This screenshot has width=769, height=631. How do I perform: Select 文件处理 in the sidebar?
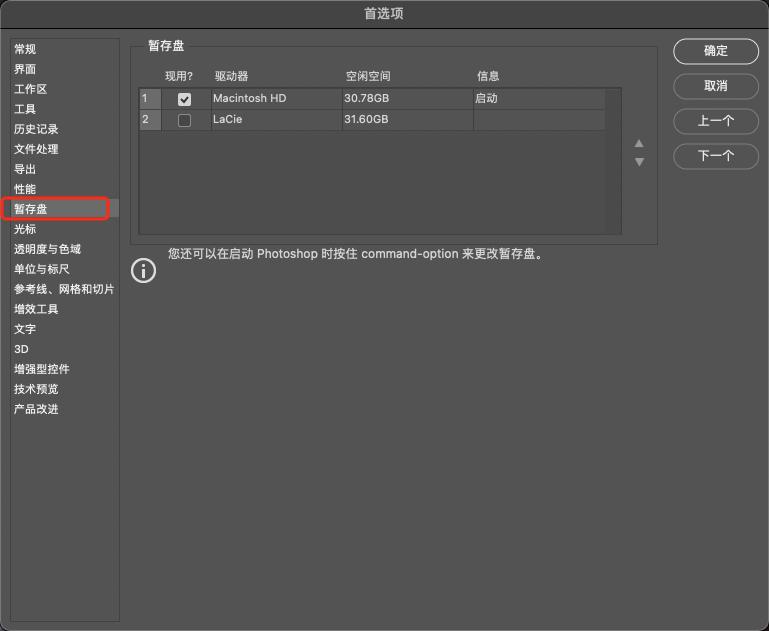tap(36, 149)
